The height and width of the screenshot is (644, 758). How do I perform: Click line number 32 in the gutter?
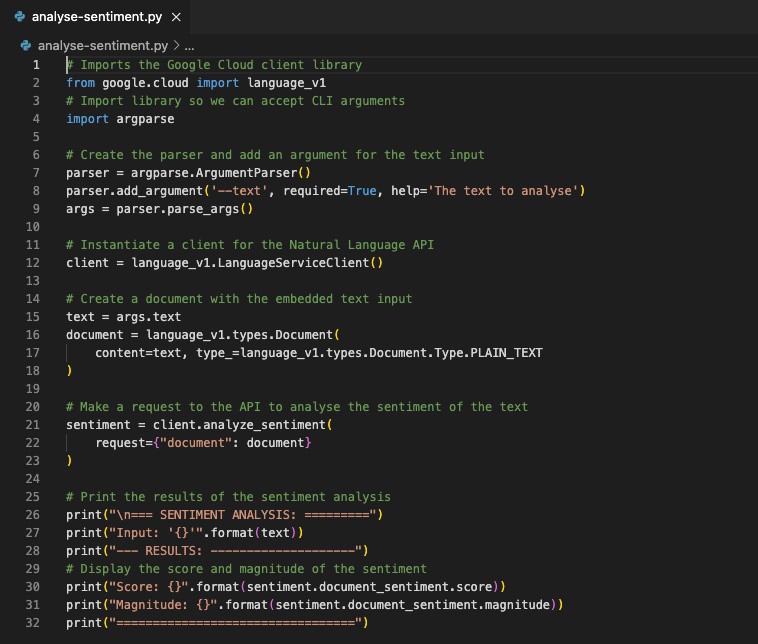(32, 623)
